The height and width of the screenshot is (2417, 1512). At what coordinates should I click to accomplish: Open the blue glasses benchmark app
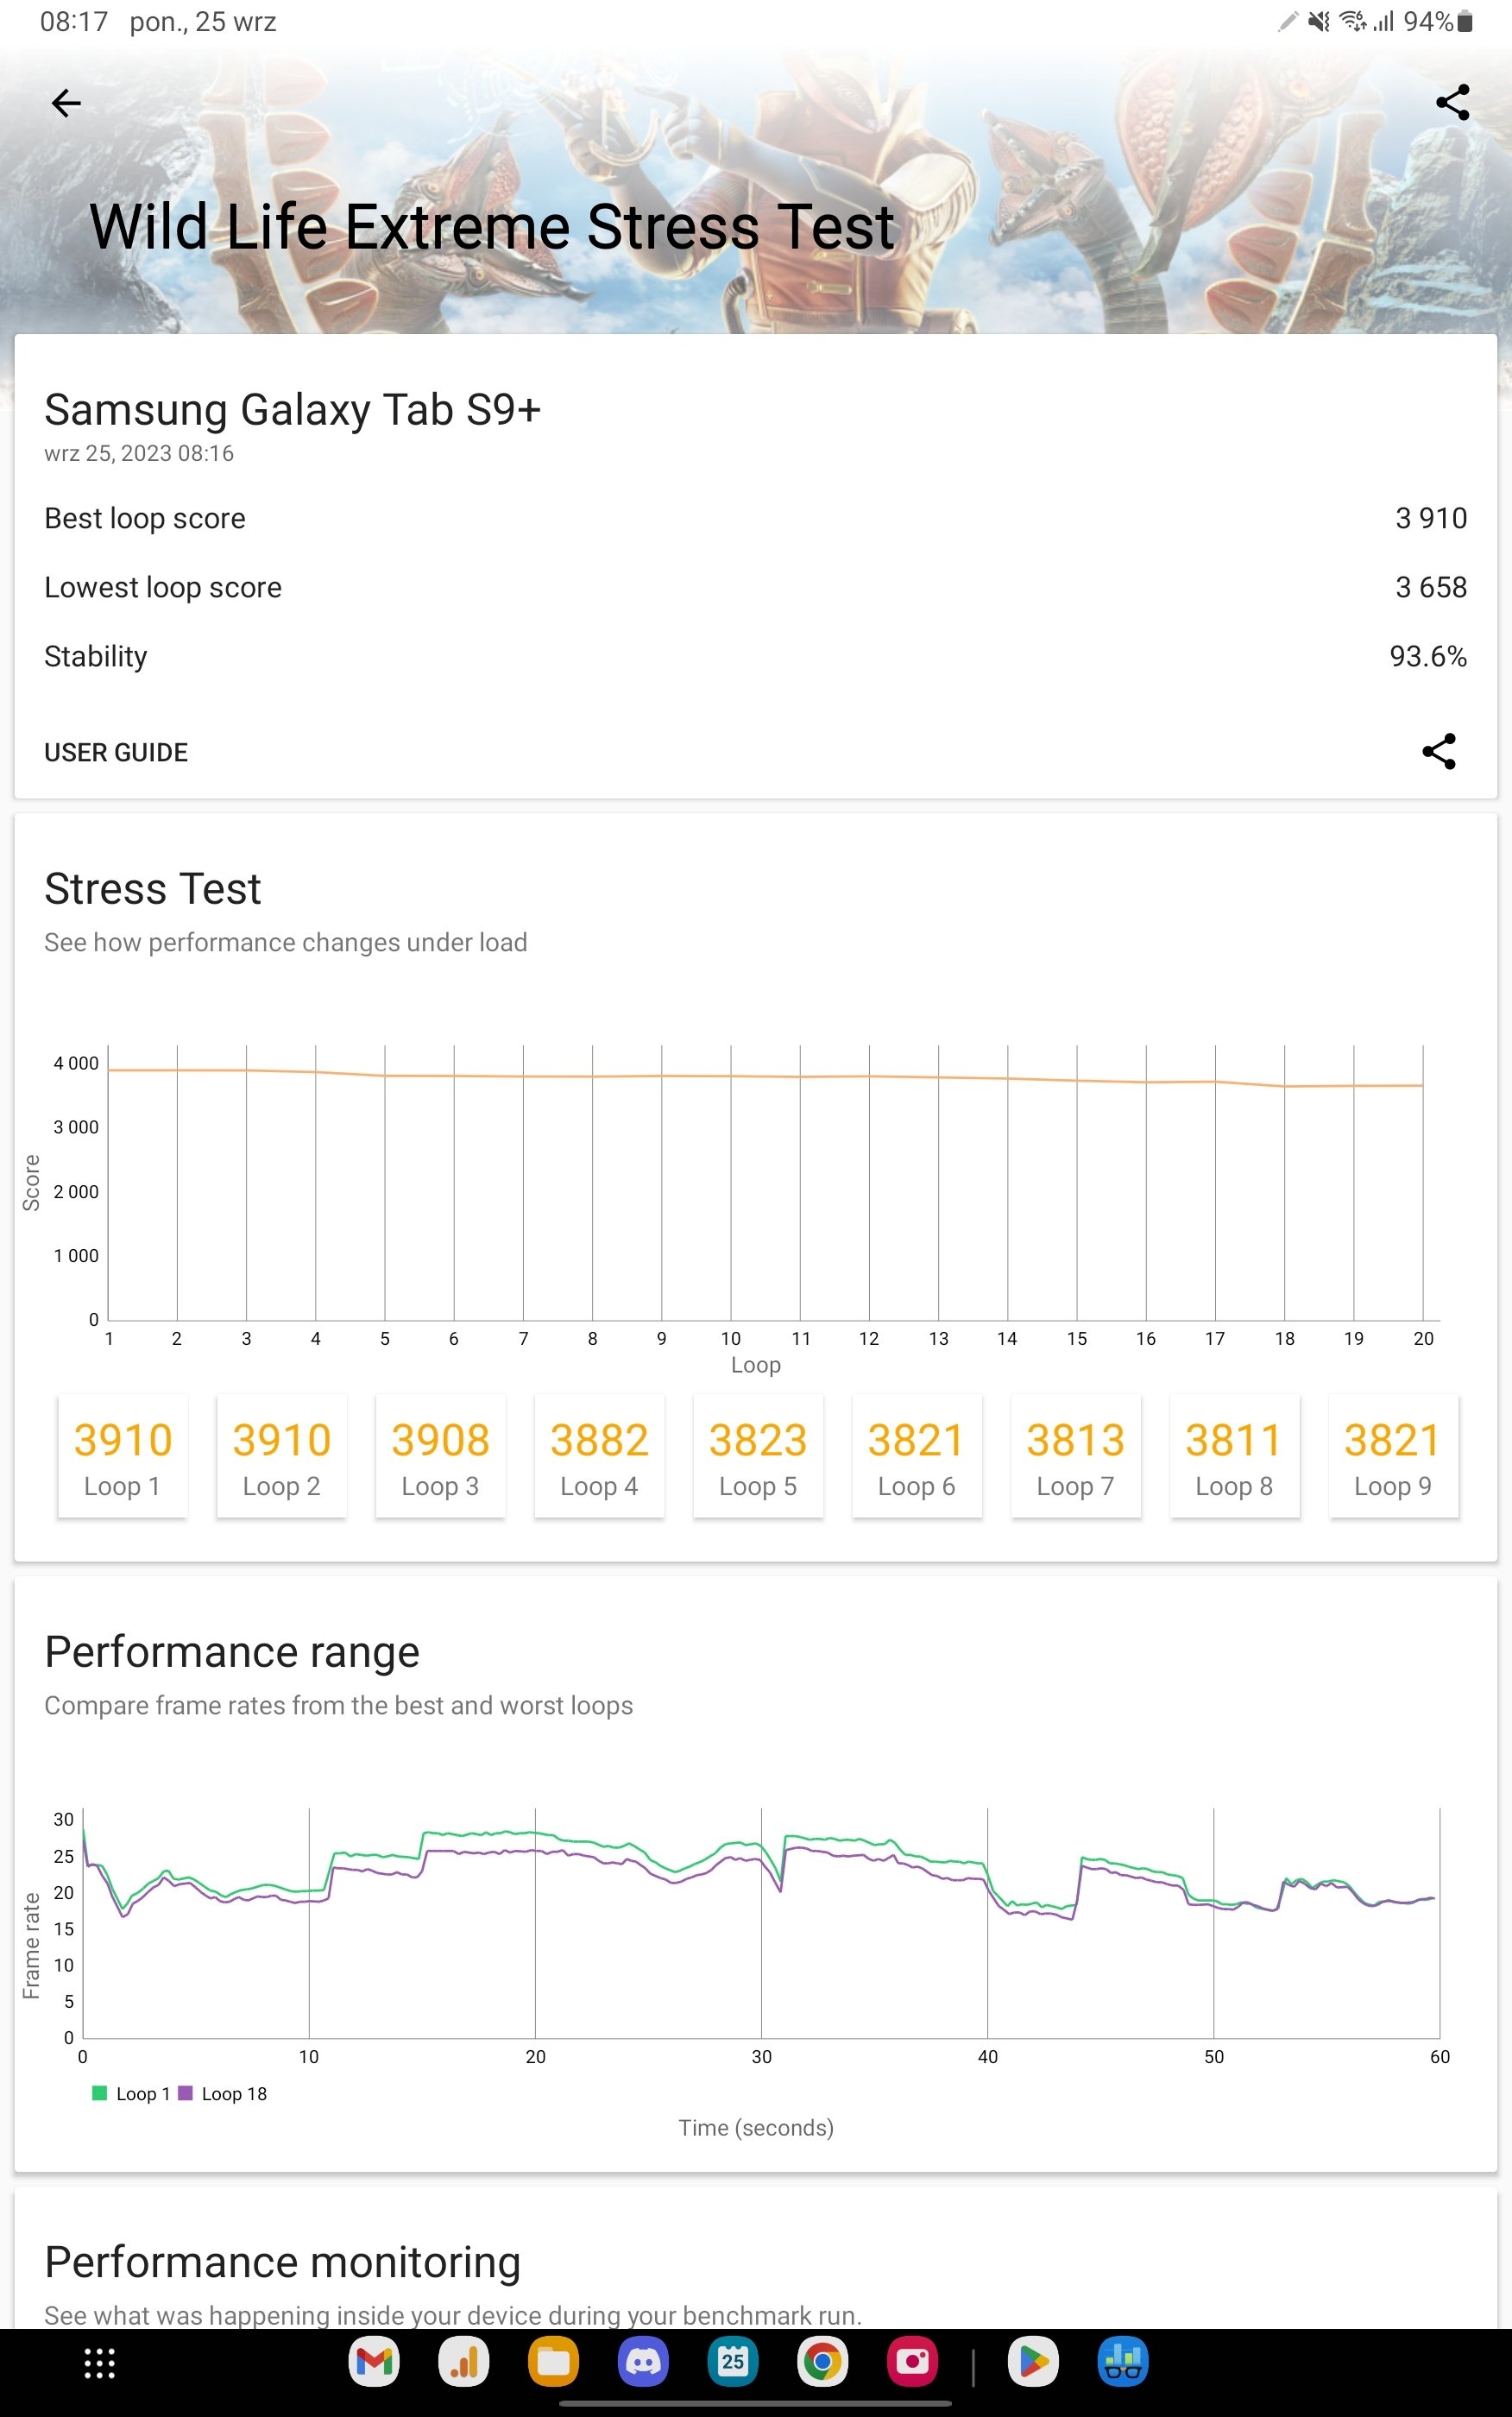click(x=1123, y=2362)
